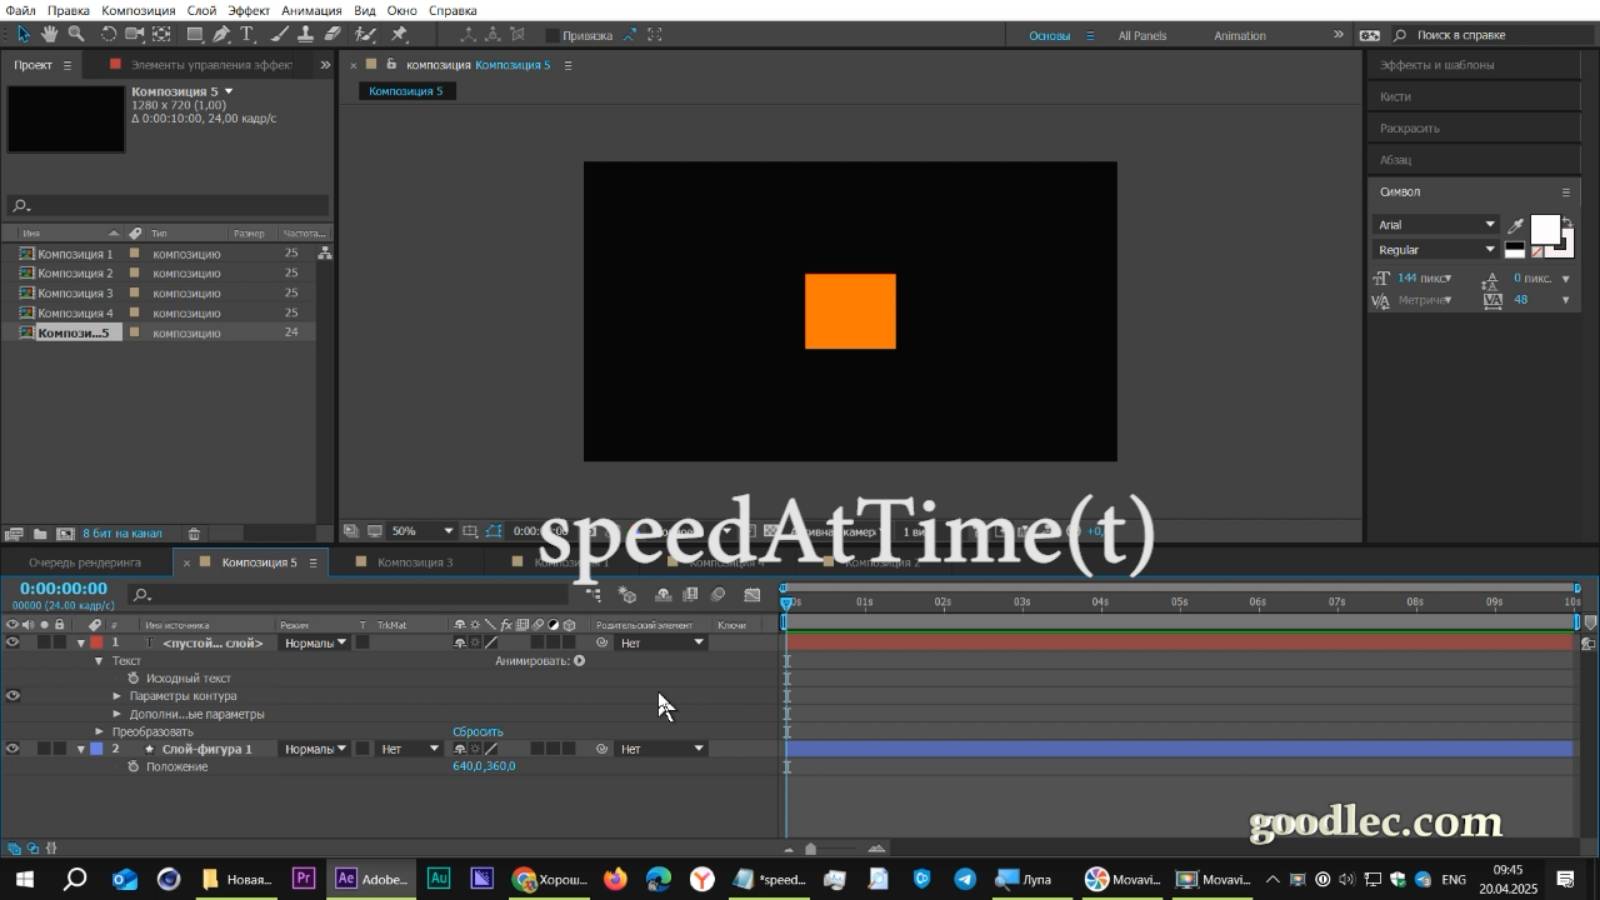
Task: Open the Нормальный blend mode dropdown
Action: coord(312,643)
